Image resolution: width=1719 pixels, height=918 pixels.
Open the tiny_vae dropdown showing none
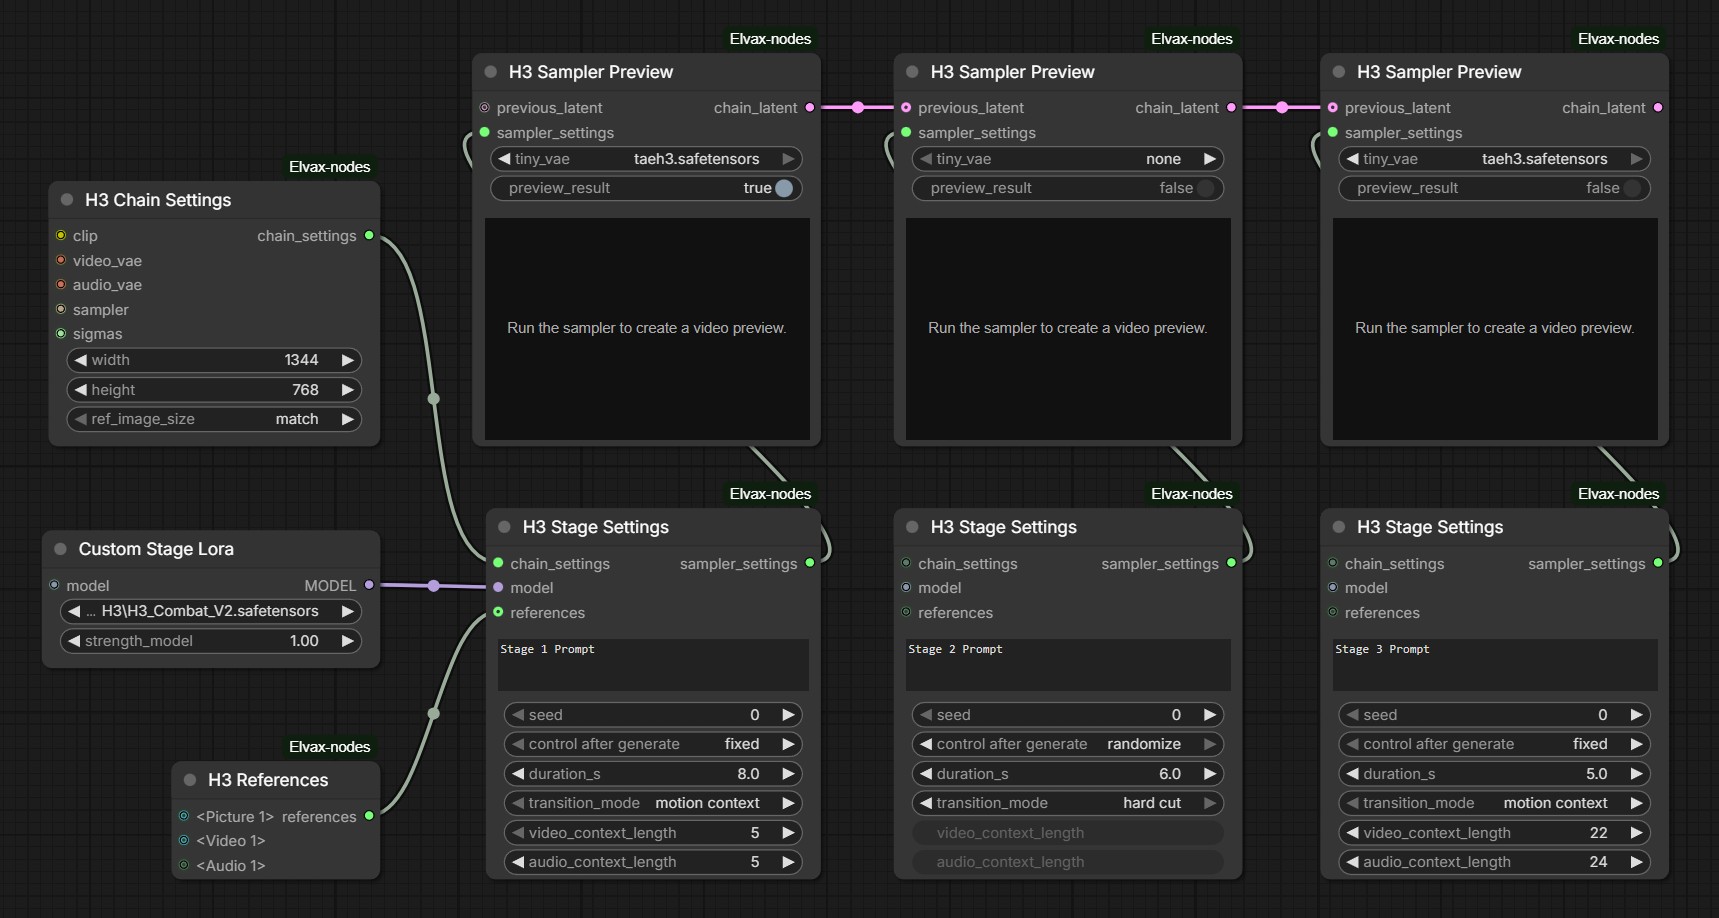click(1068, 159)
